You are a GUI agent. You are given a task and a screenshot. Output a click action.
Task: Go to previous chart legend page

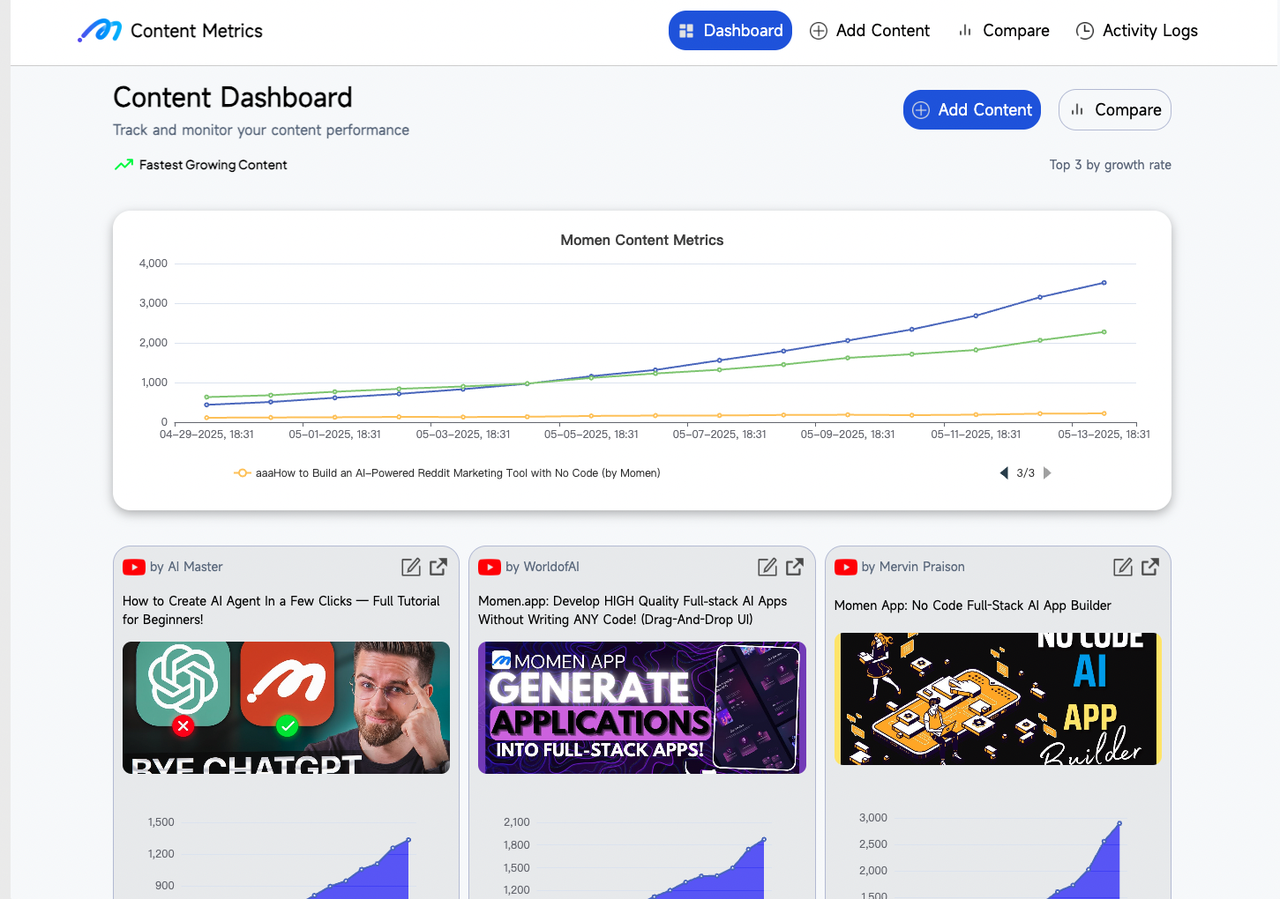click(1004, 473)
